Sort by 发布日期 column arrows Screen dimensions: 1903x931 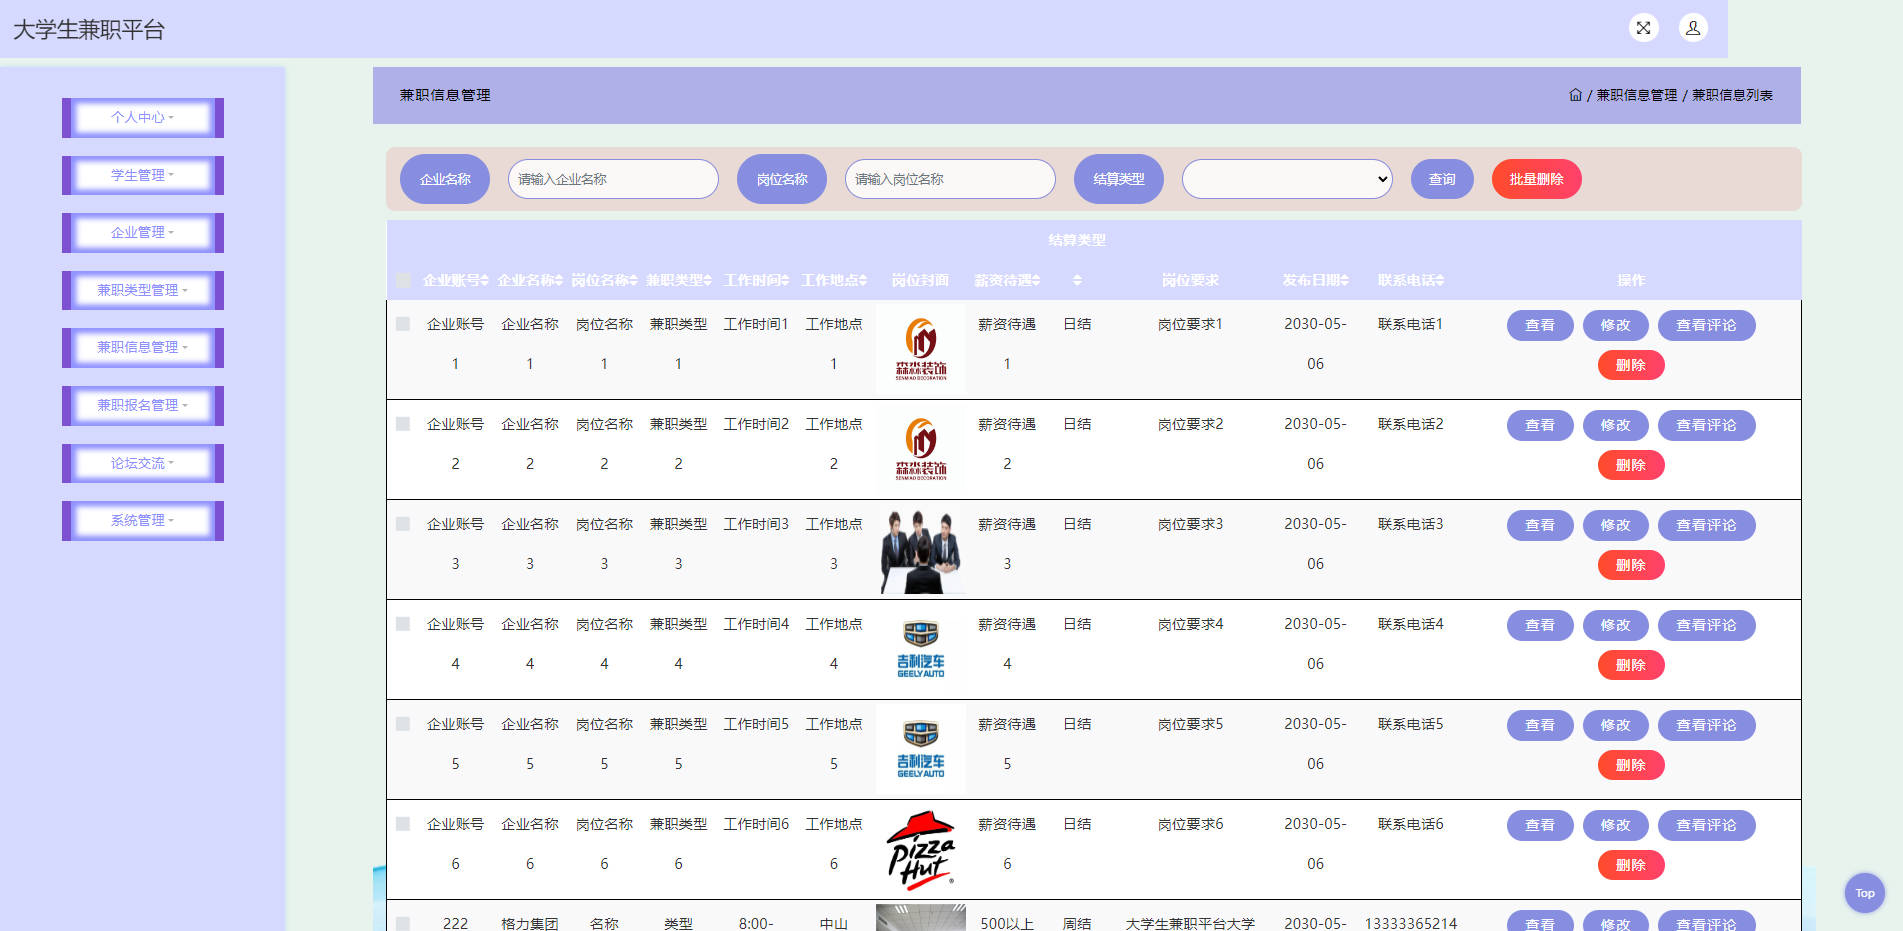[x=1344, y=281]
